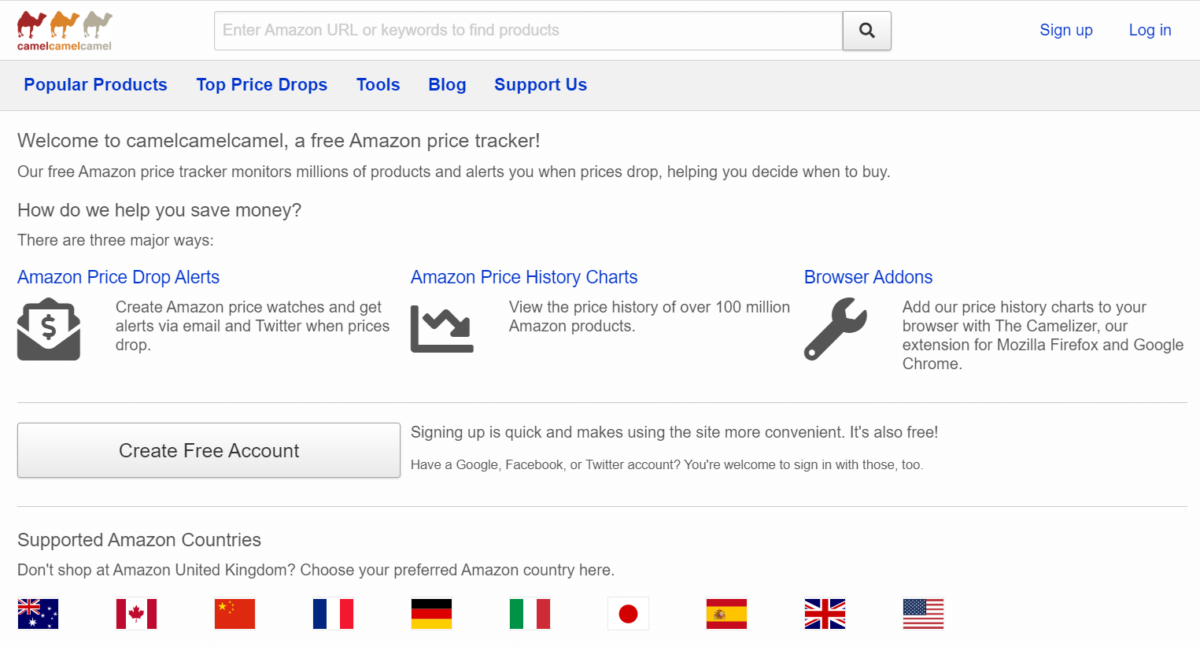Click the Amazon URL search field
Viewport: 1200px width, 647px height.
(x=528, y=30)
